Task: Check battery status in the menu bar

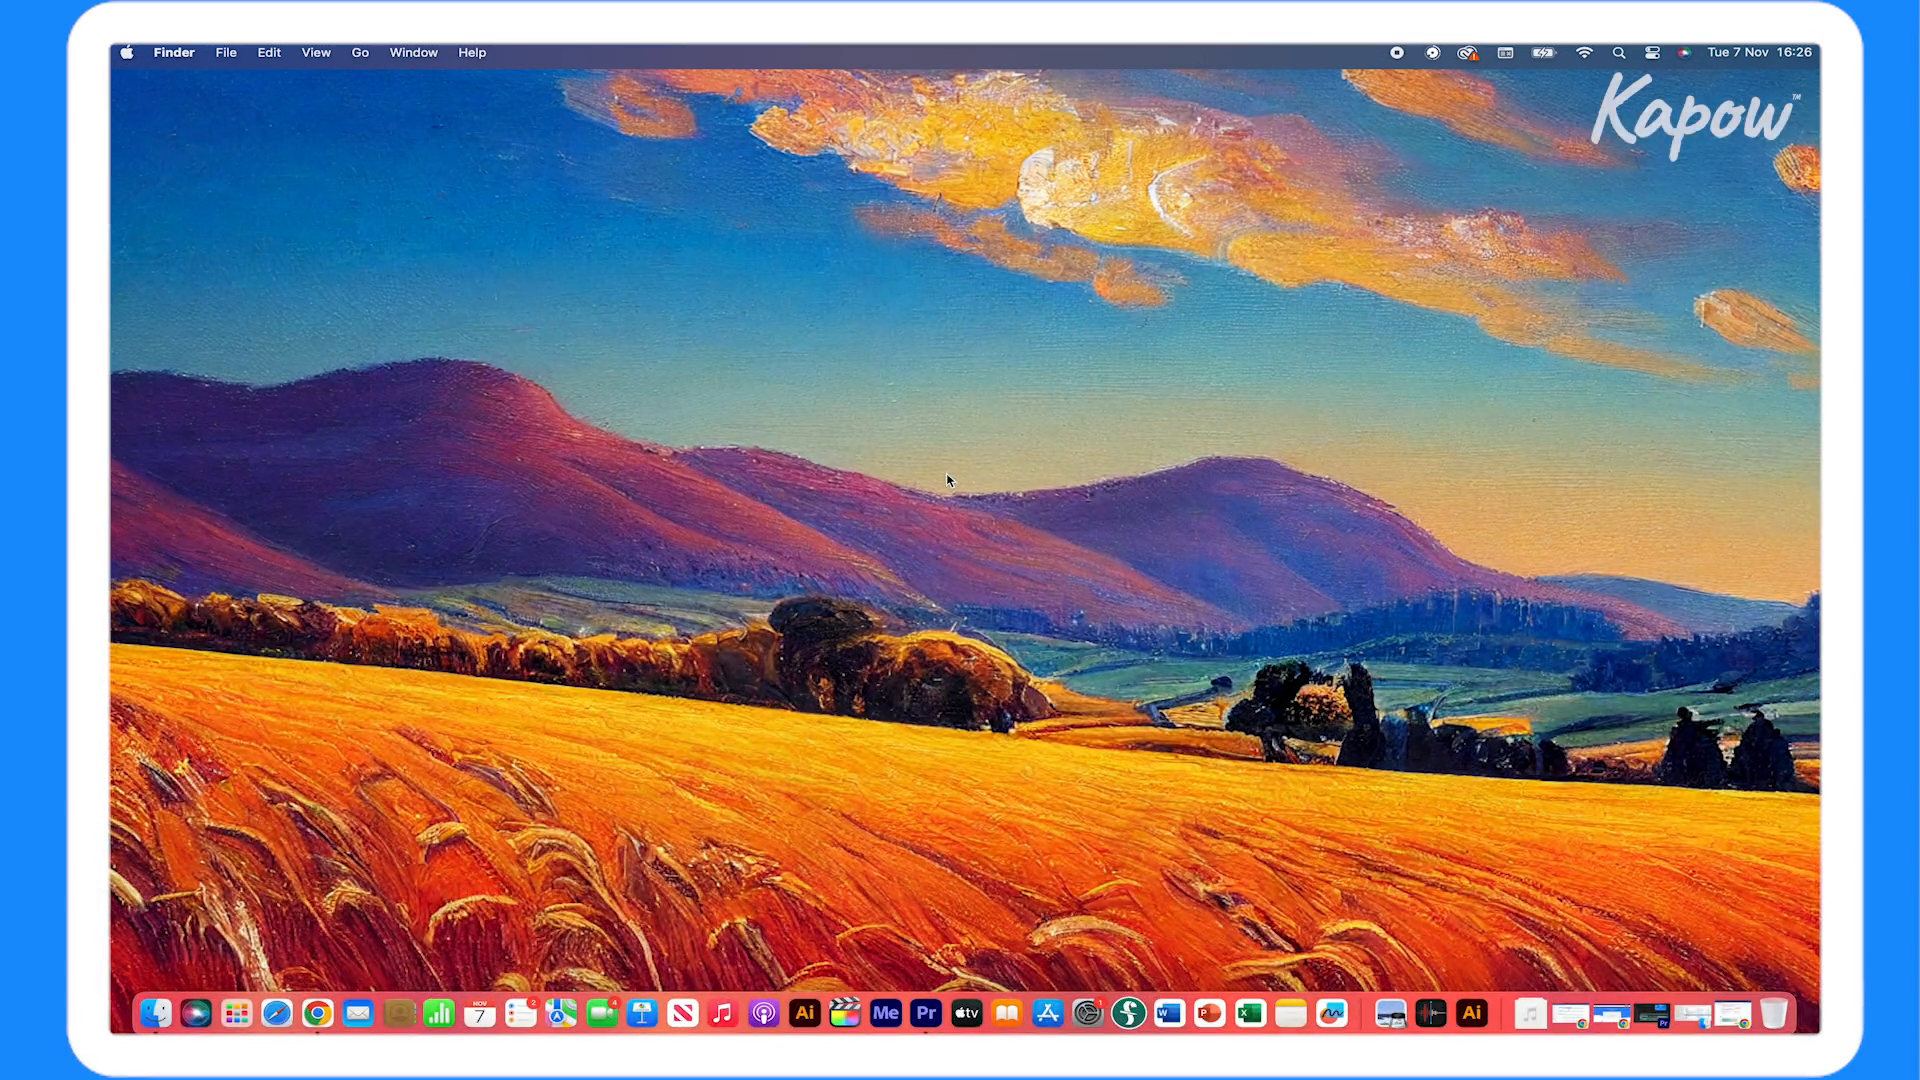Action: pos(1544,53)
